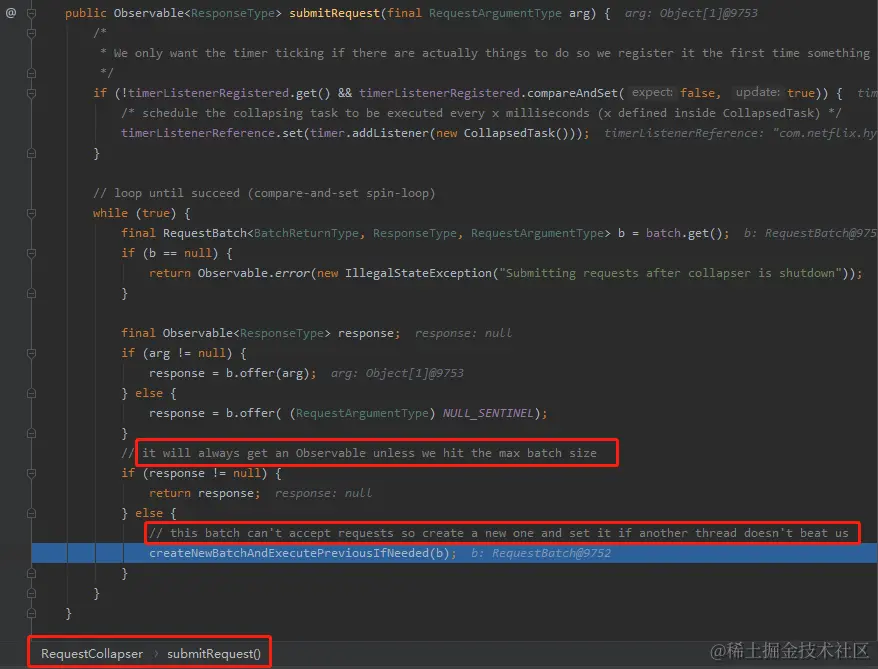Click the 'final Observable<ResponseType> response;' declaration

pyautogui.click(x=260, y=333)
